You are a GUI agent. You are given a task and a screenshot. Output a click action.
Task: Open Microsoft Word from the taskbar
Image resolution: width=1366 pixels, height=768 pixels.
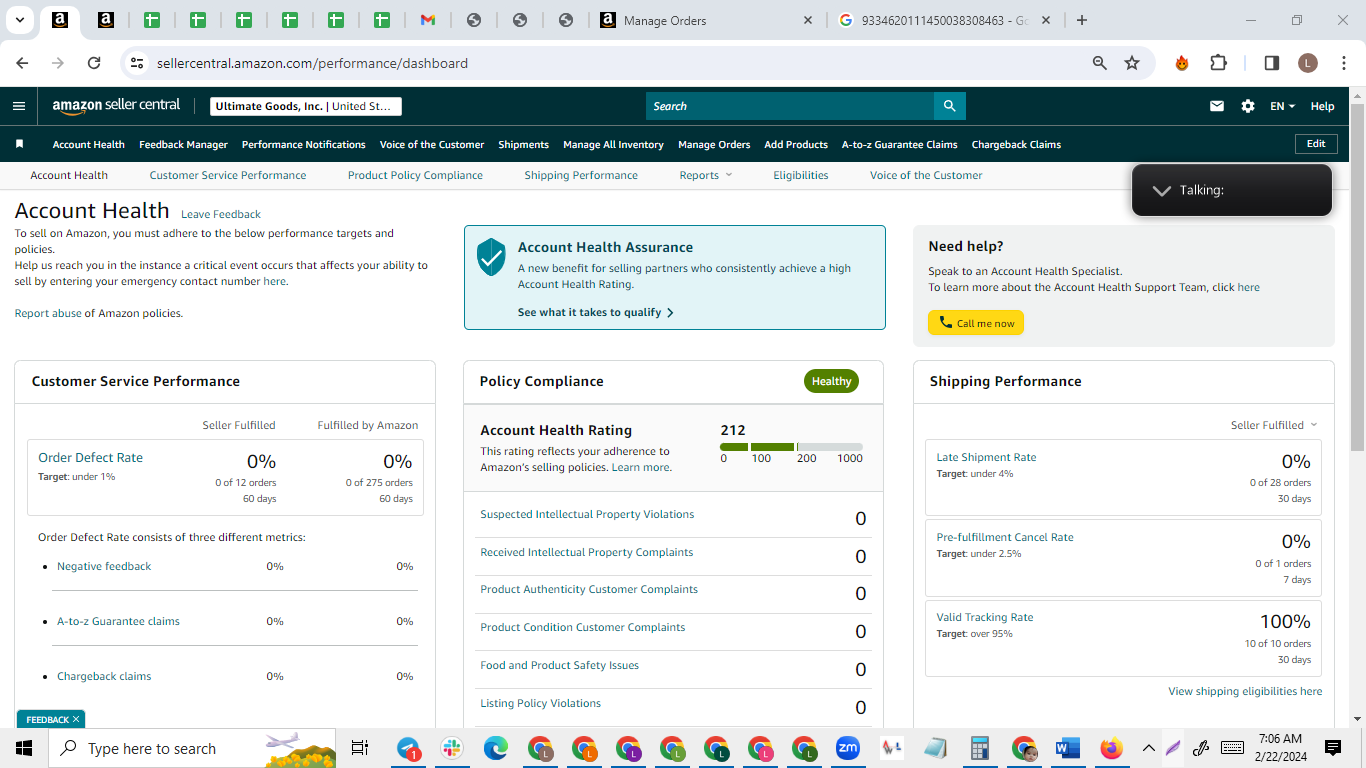pyautogui.click(x=1067, y=748)
